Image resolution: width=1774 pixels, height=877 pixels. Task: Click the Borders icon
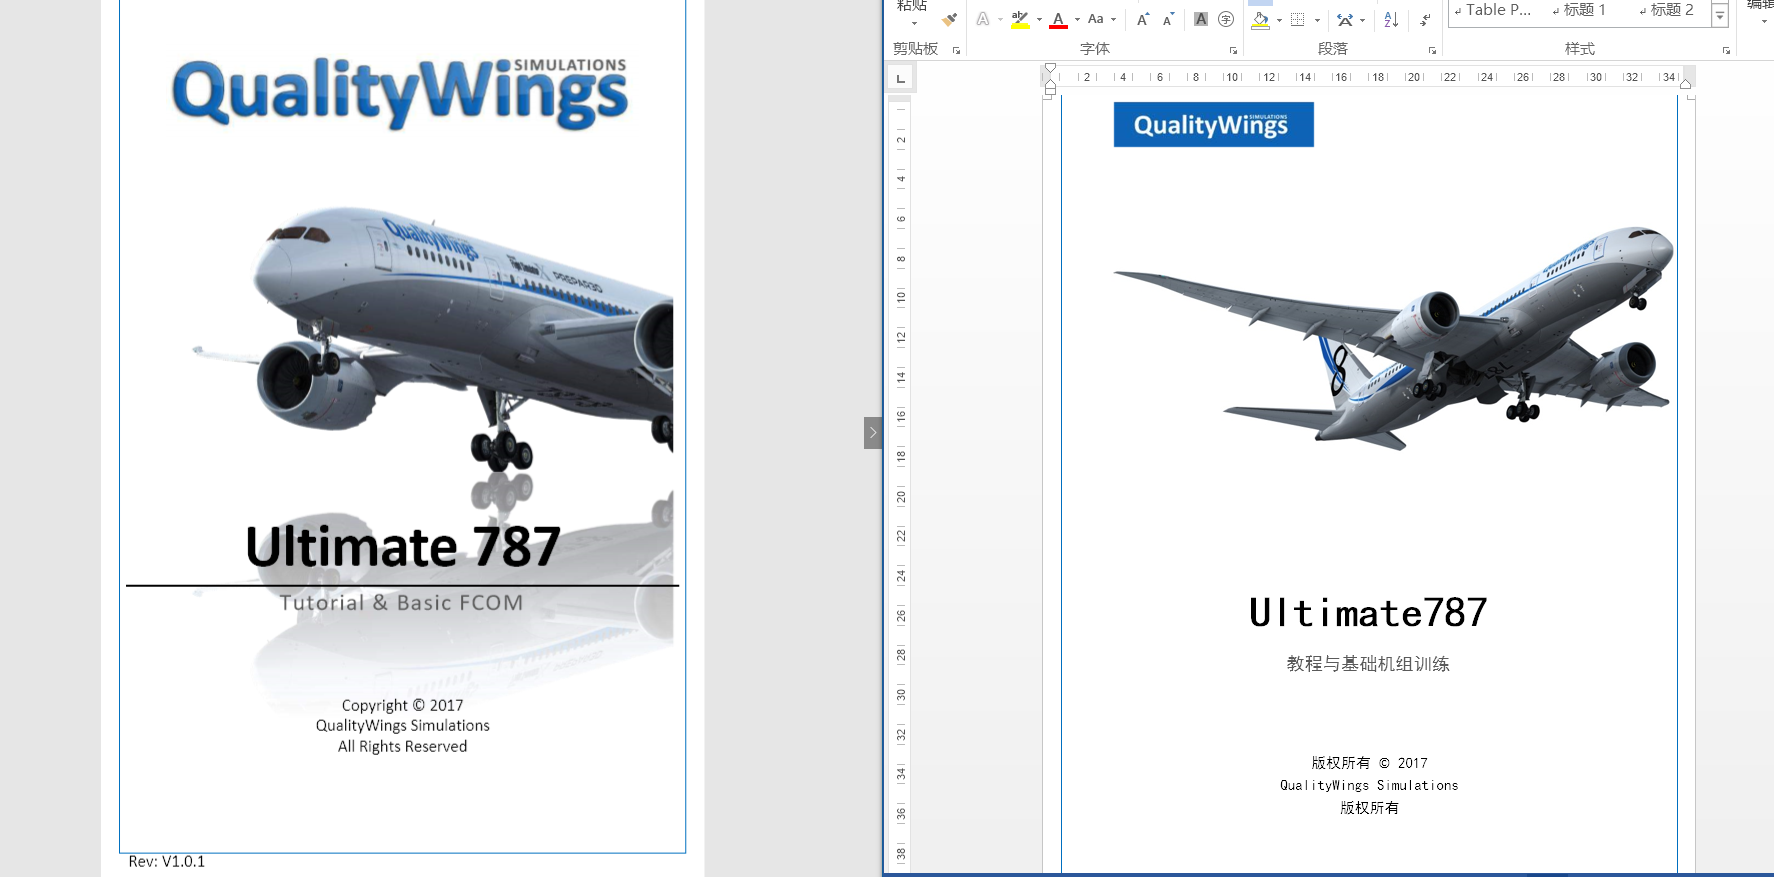pyautogui.click(x=1298, y=19)
